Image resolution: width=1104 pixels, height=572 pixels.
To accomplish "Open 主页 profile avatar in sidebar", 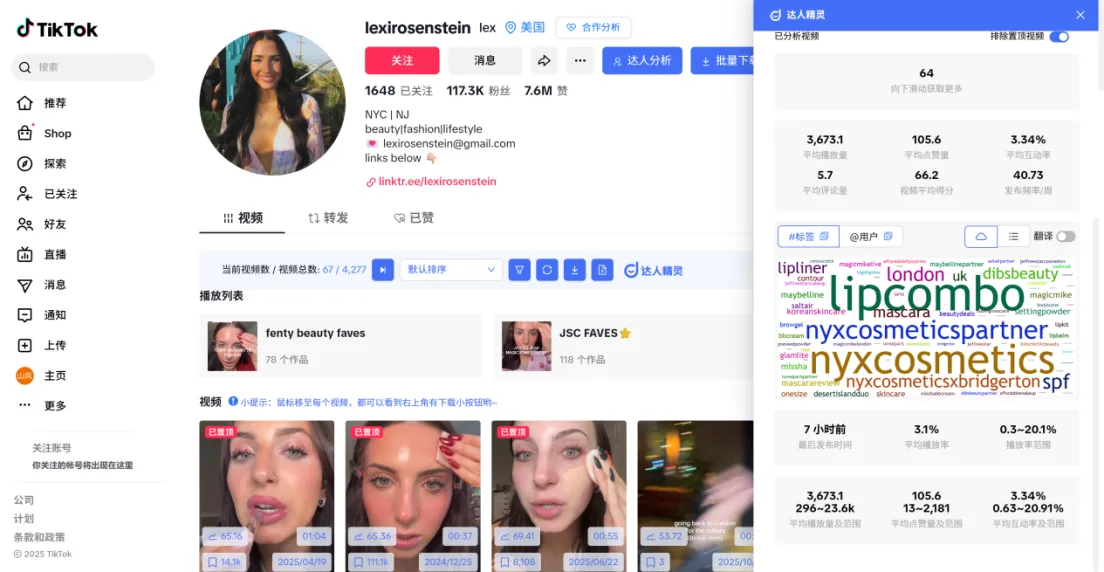I will [25, 375].
